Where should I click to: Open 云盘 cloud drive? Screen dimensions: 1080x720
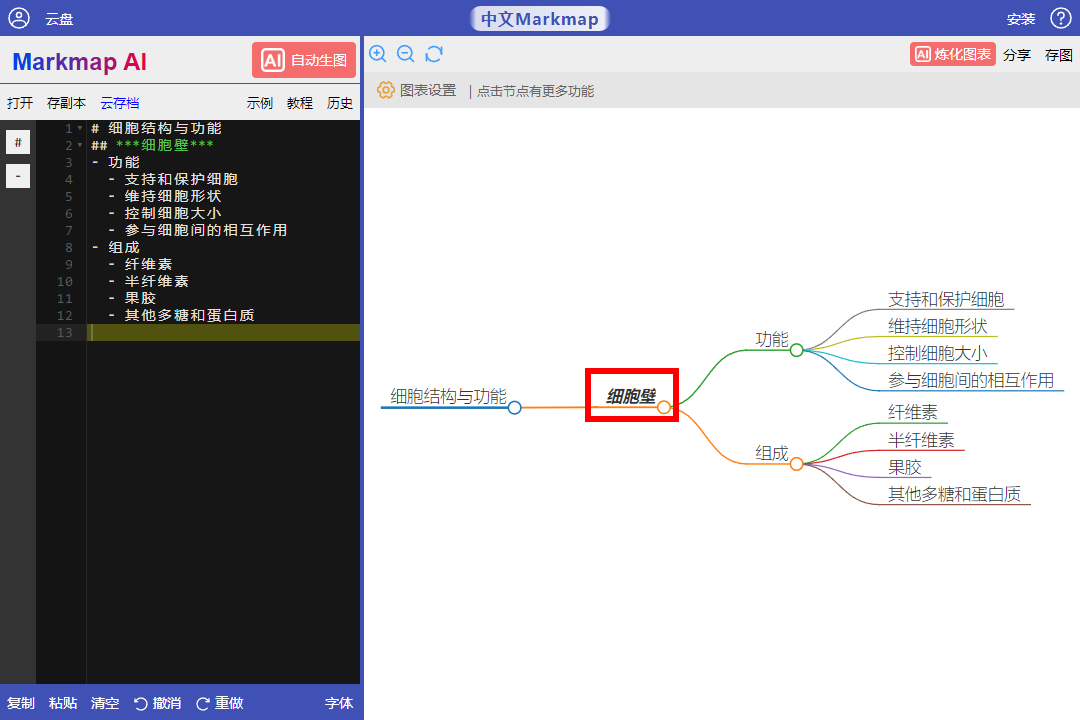(59, 19)
